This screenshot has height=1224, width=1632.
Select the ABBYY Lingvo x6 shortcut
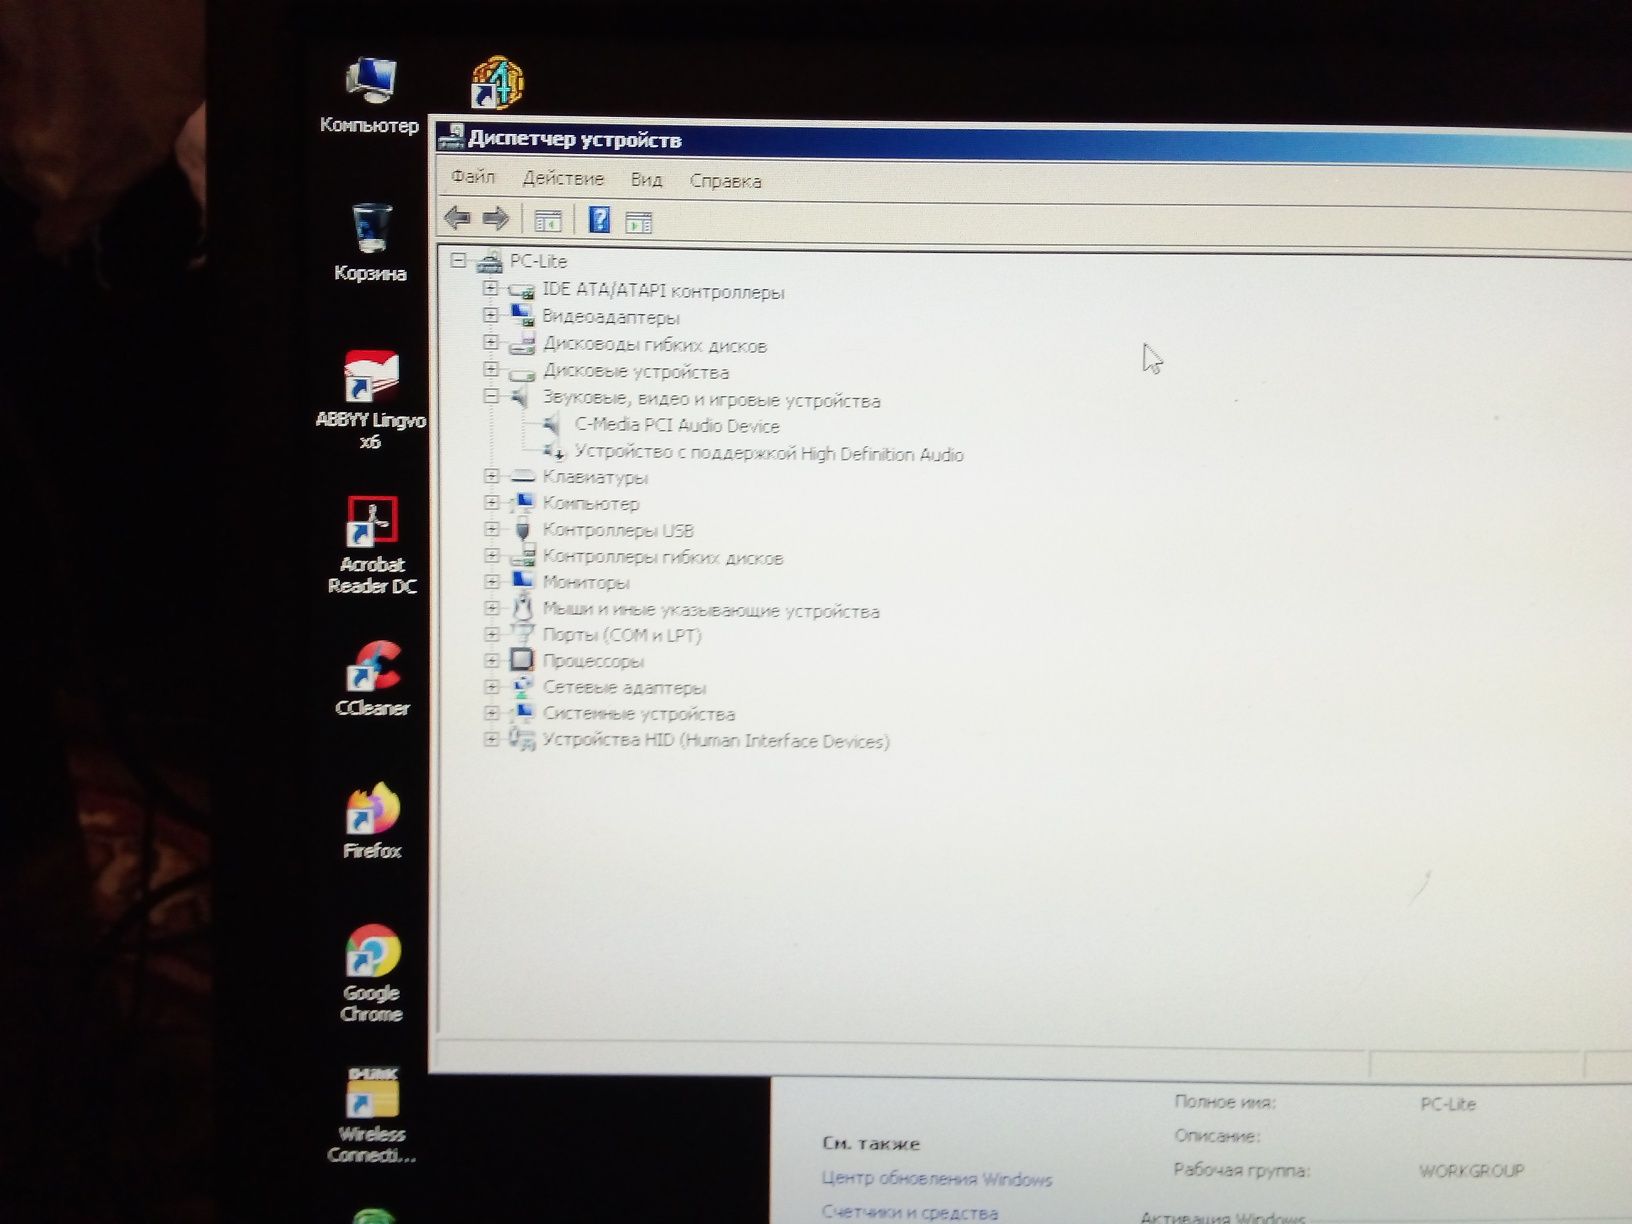[x=371, y=400]
